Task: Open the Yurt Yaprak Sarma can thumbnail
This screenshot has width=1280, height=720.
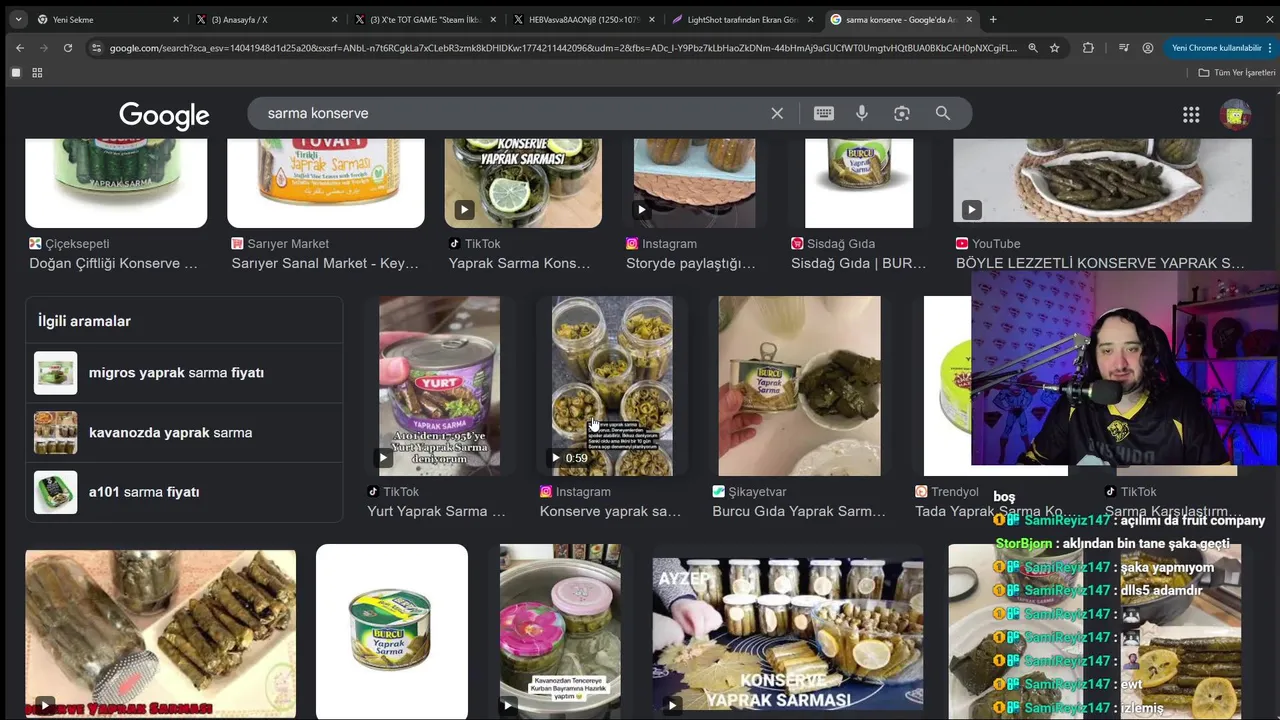Action: click(439, 385)
